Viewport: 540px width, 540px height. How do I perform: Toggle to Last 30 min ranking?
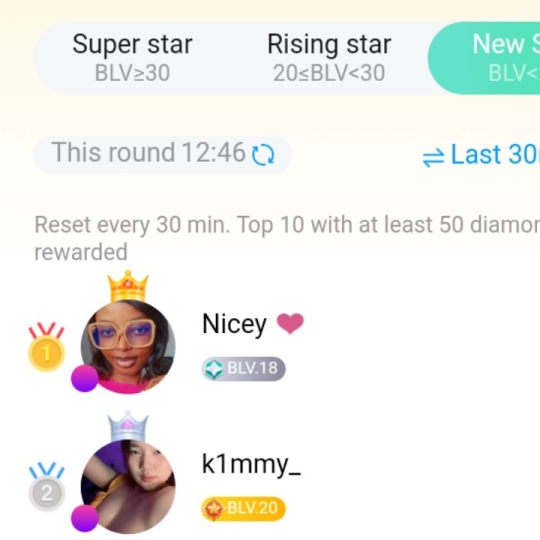tap(481, 155)
